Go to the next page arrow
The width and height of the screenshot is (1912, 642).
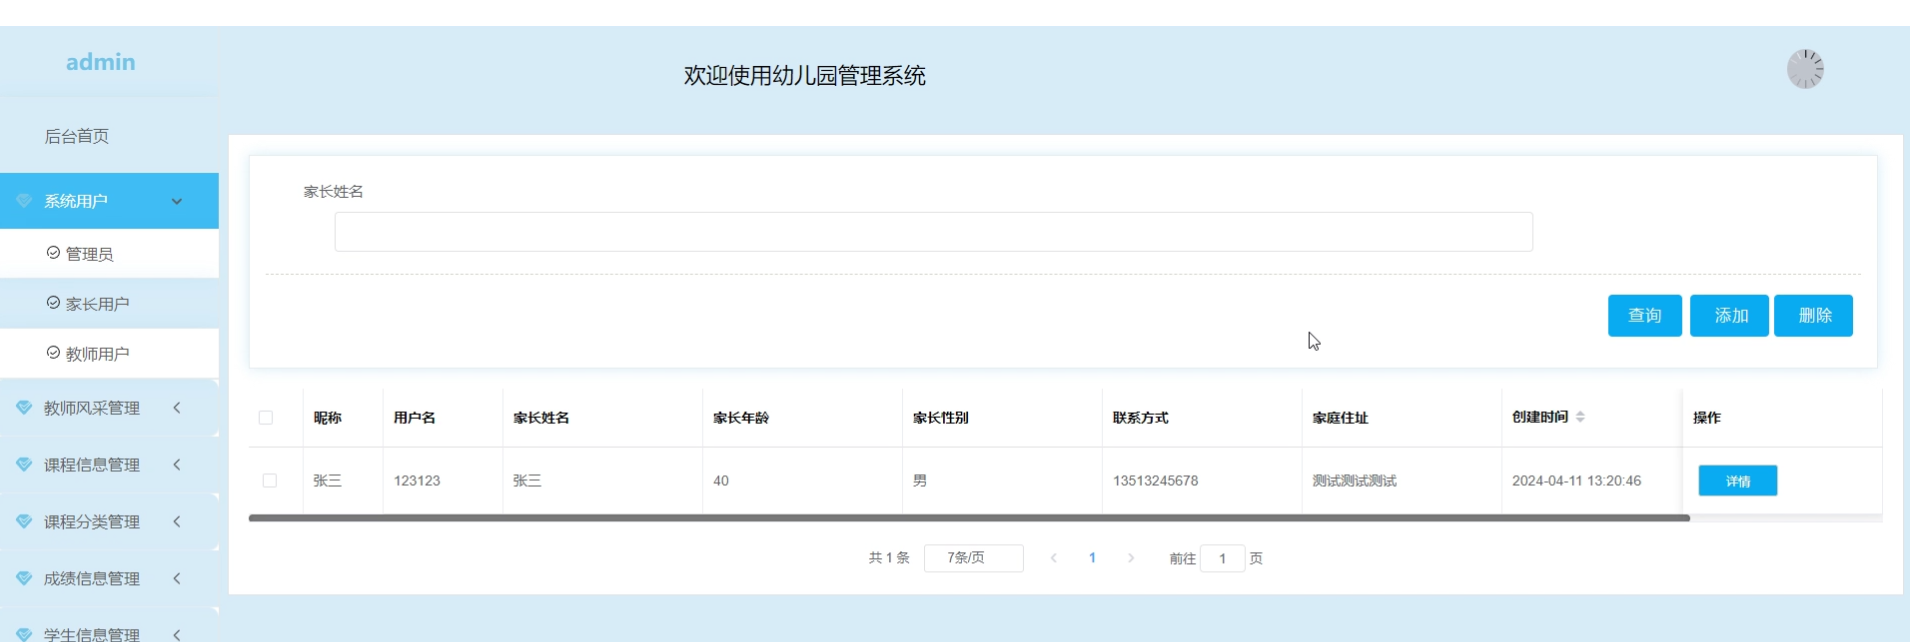1131,558
